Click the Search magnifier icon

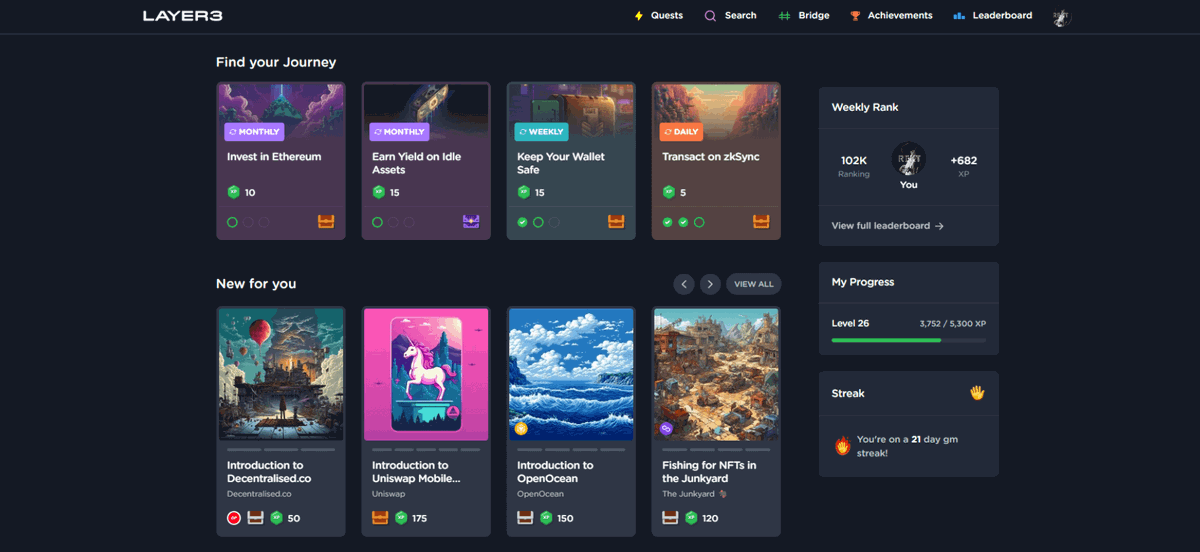point(710,16)
